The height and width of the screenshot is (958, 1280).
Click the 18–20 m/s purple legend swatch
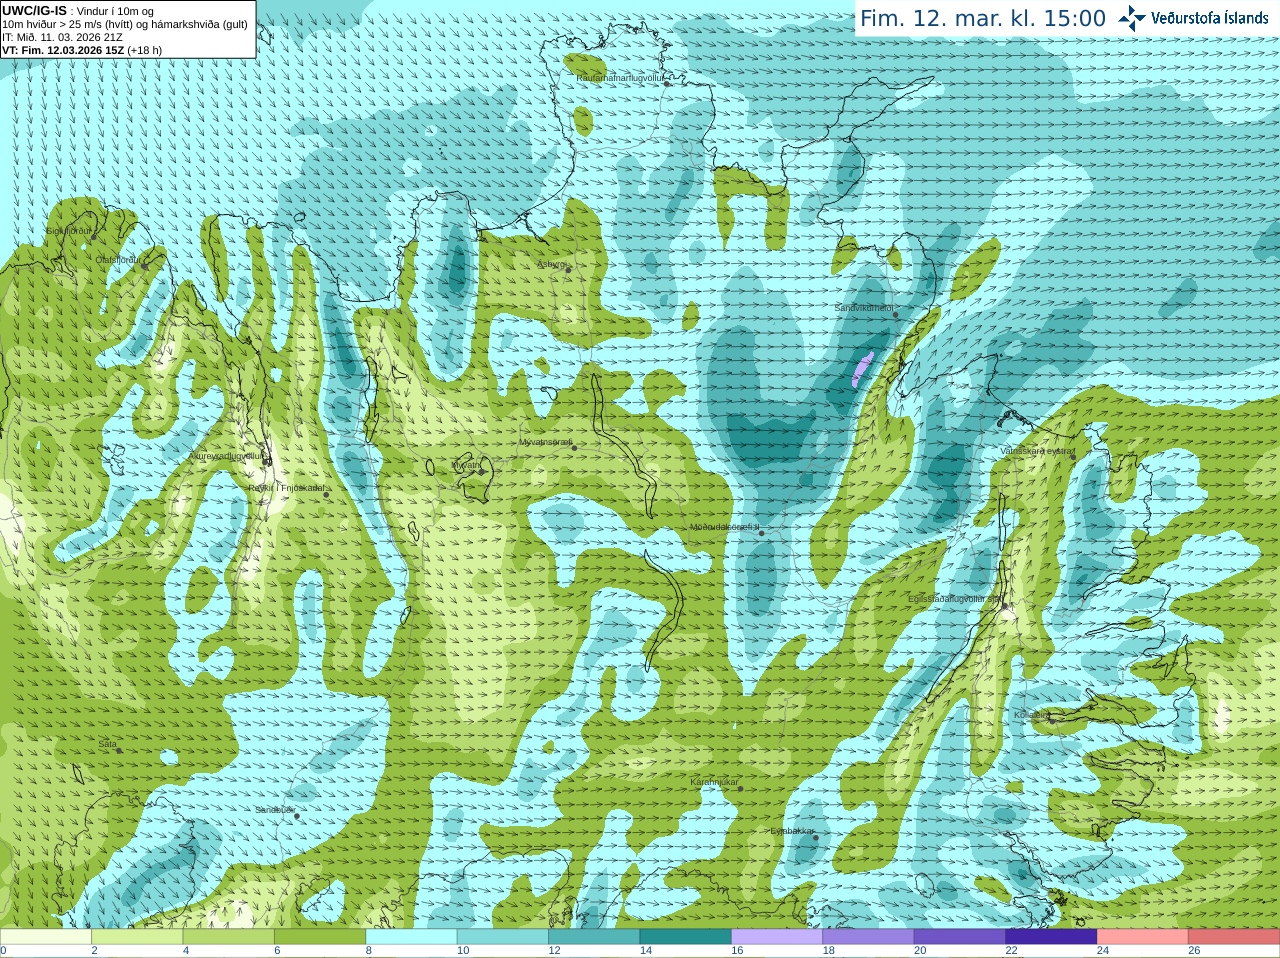(x=869, y=937)
